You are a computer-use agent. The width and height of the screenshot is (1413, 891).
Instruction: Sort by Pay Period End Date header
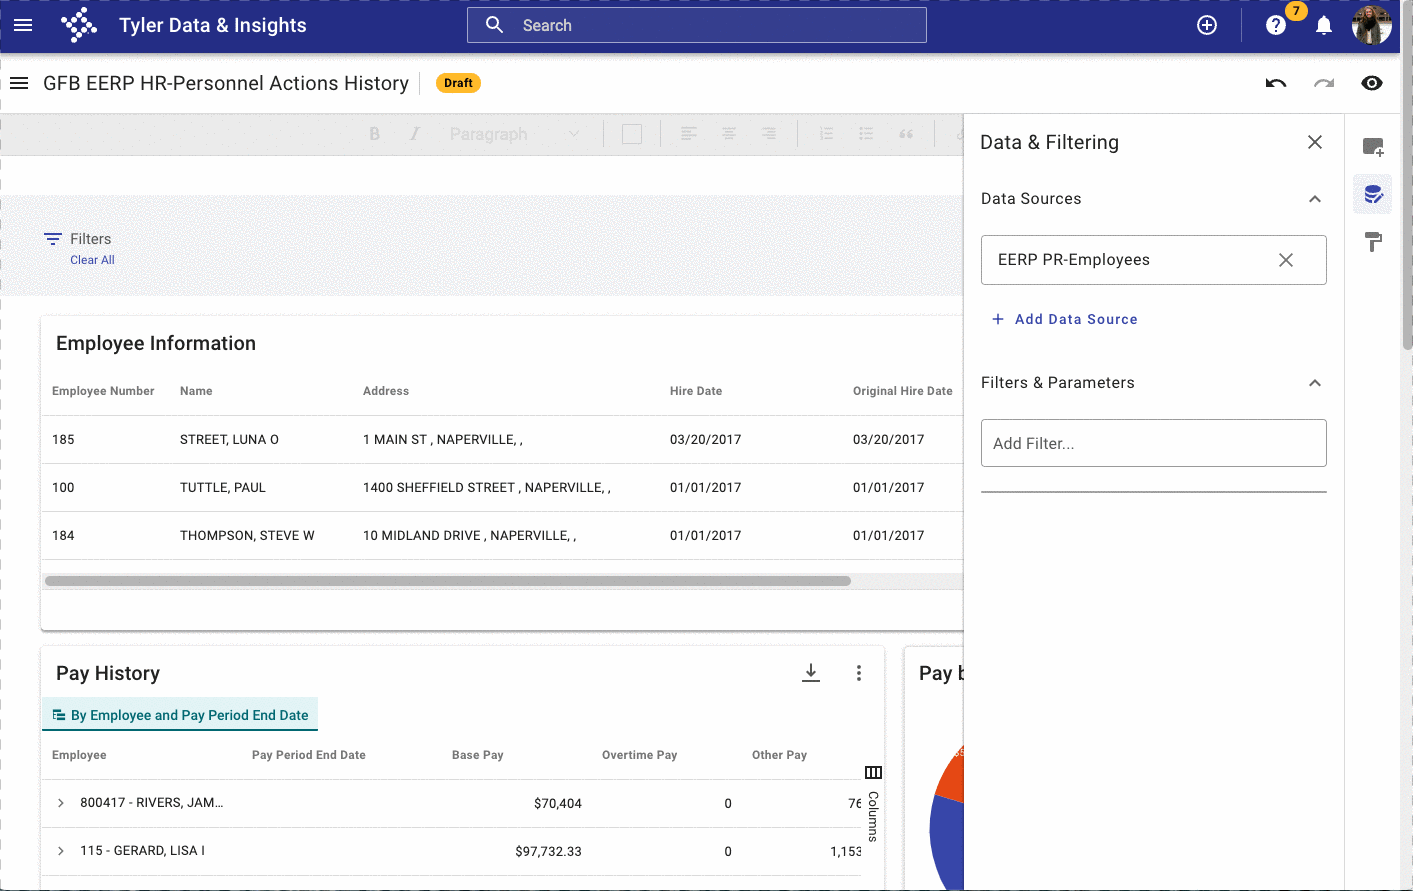[308, 755]
